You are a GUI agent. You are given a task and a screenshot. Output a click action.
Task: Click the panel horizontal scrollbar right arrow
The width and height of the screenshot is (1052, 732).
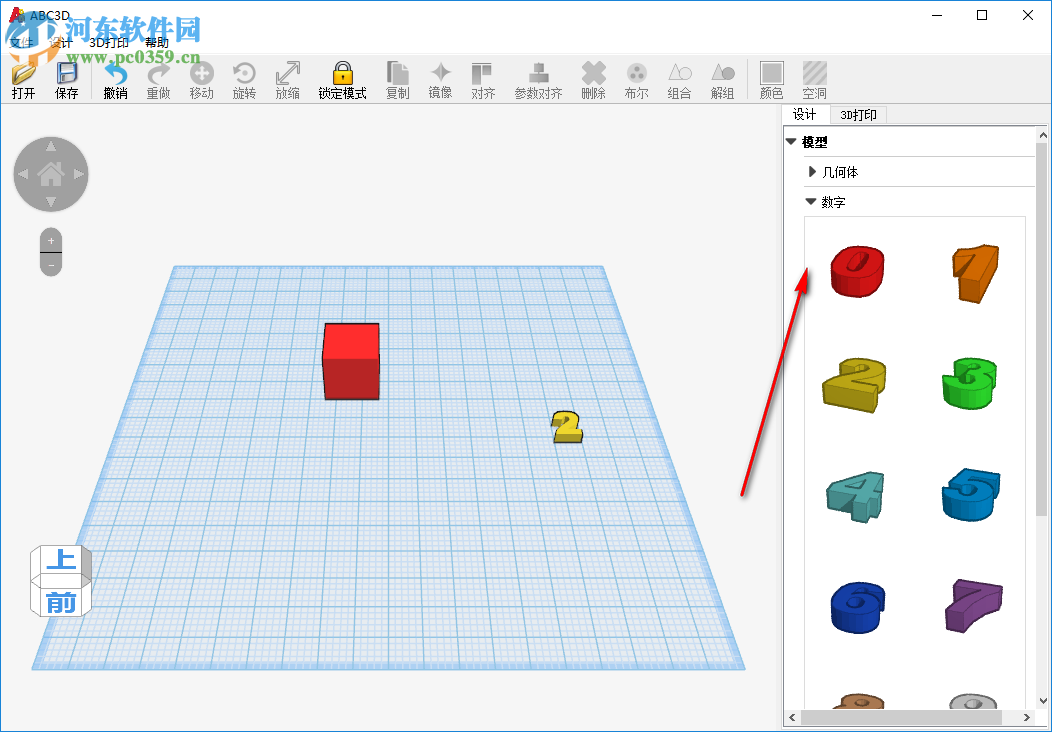pyautogui.click(x=1026, y=718)
